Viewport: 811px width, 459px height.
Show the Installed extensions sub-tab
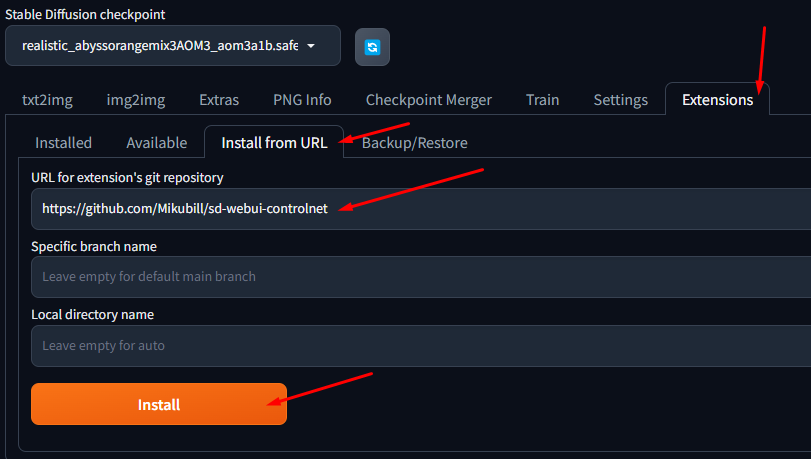pyautogui.click(x=63, y=143)
